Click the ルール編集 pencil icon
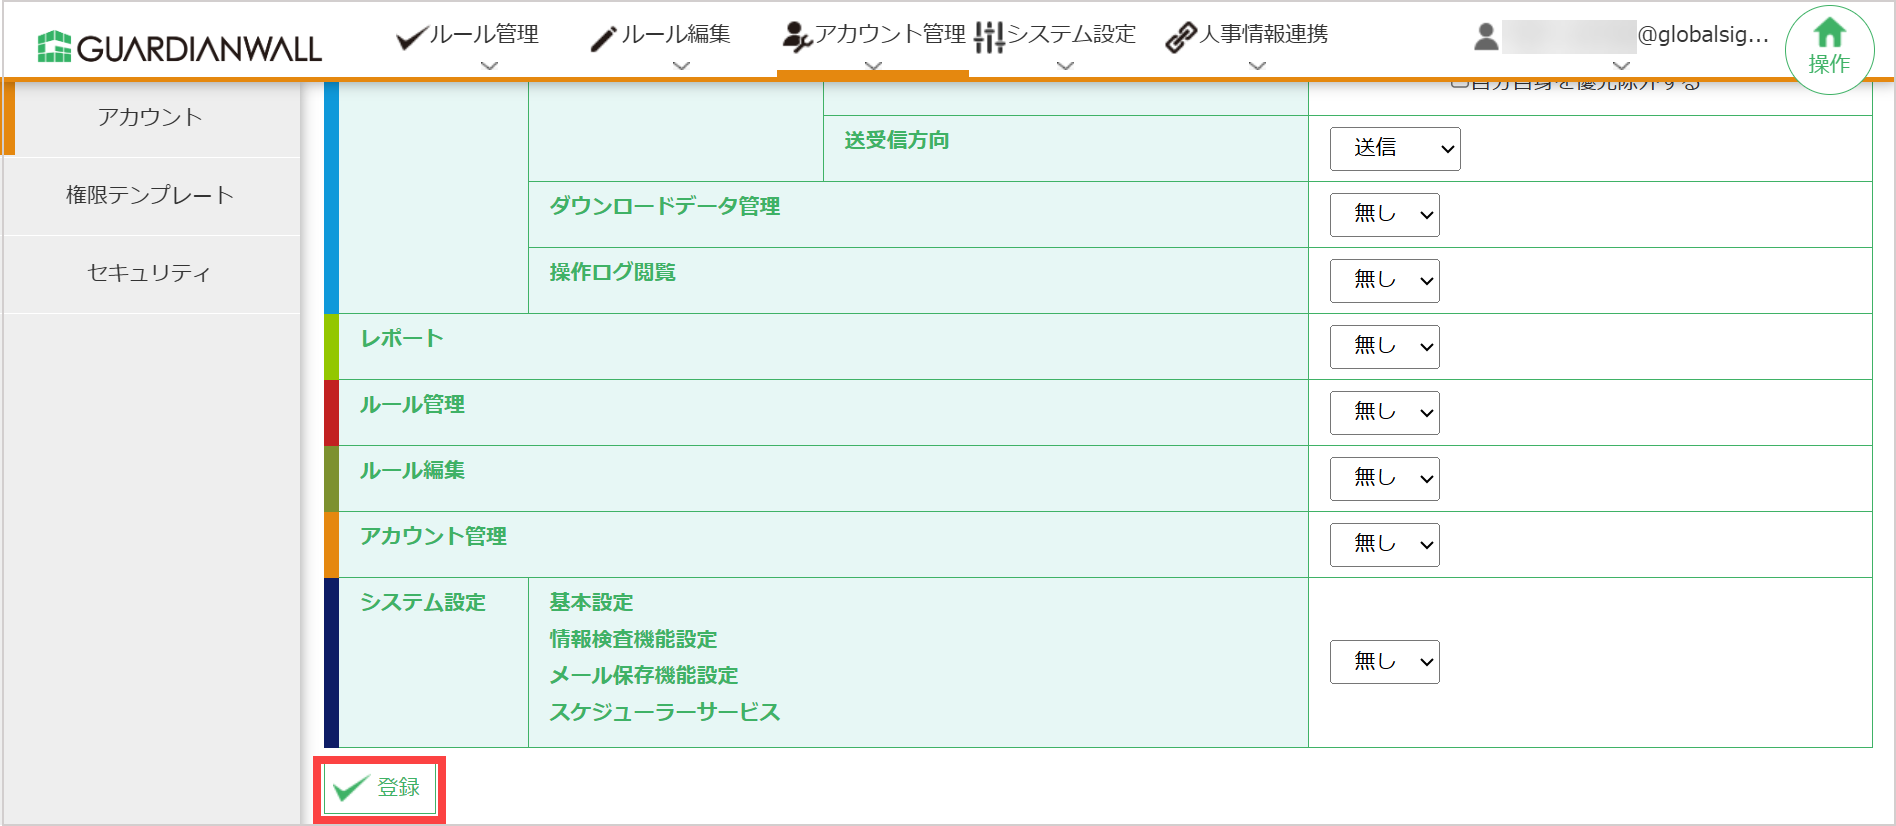 tap(603, 38)
